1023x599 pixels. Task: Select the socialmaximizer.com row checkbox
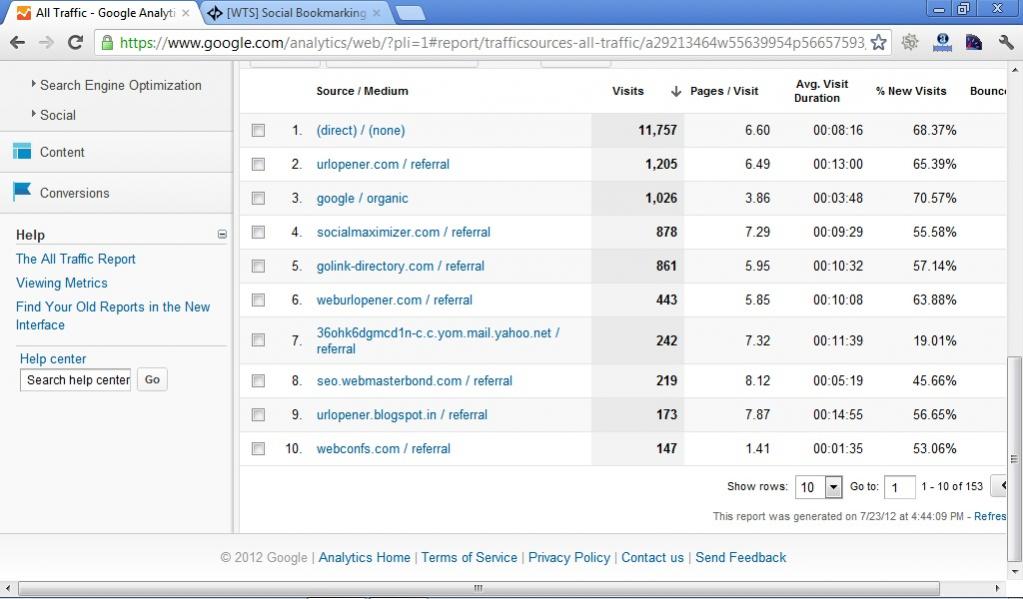tap(258, 232)
